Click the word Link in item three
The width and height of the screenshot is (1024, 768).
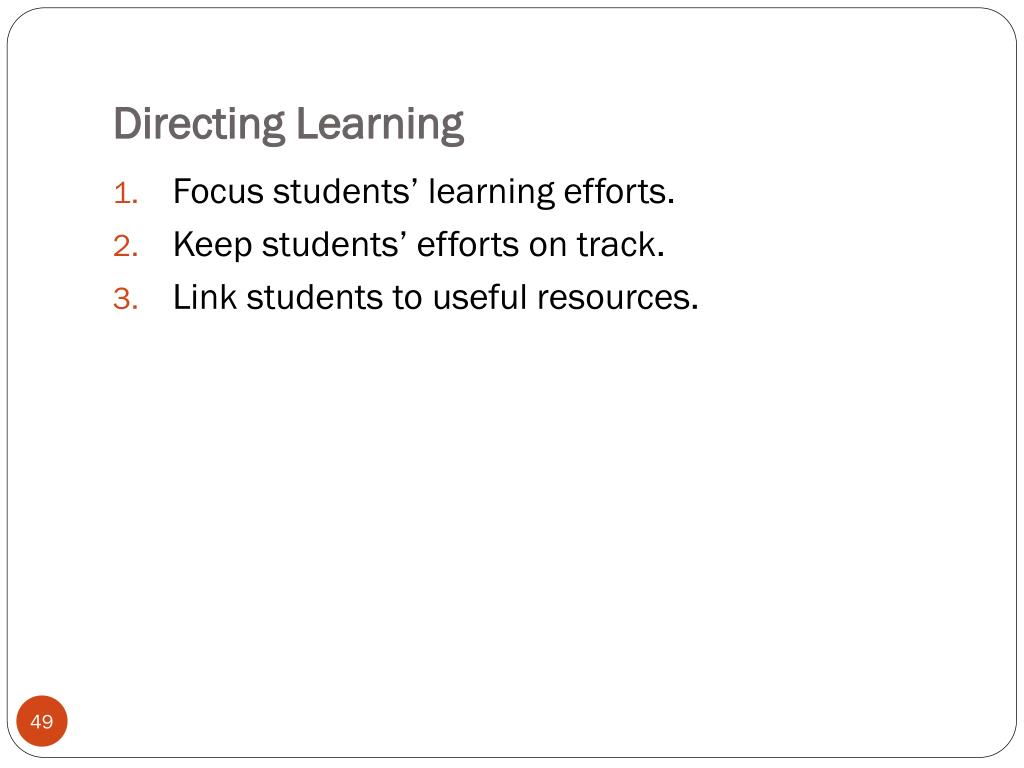coord(204,298)
